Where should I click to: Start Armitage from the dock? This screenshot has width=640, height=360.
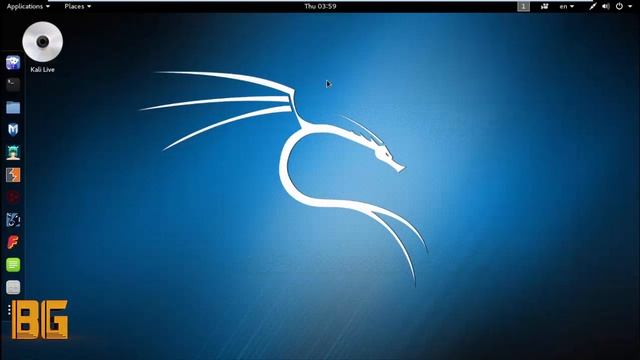[13, 152]
